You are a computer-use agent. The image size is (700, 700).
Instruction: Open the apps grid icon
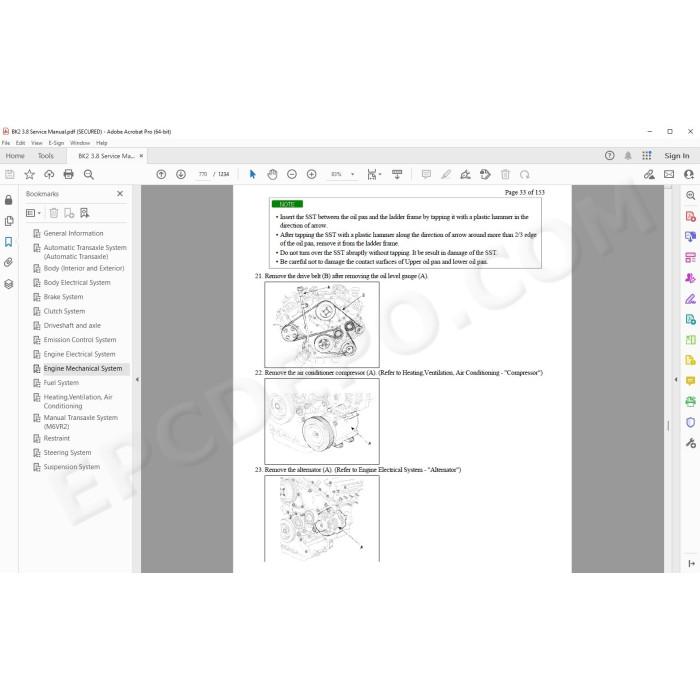647,156
